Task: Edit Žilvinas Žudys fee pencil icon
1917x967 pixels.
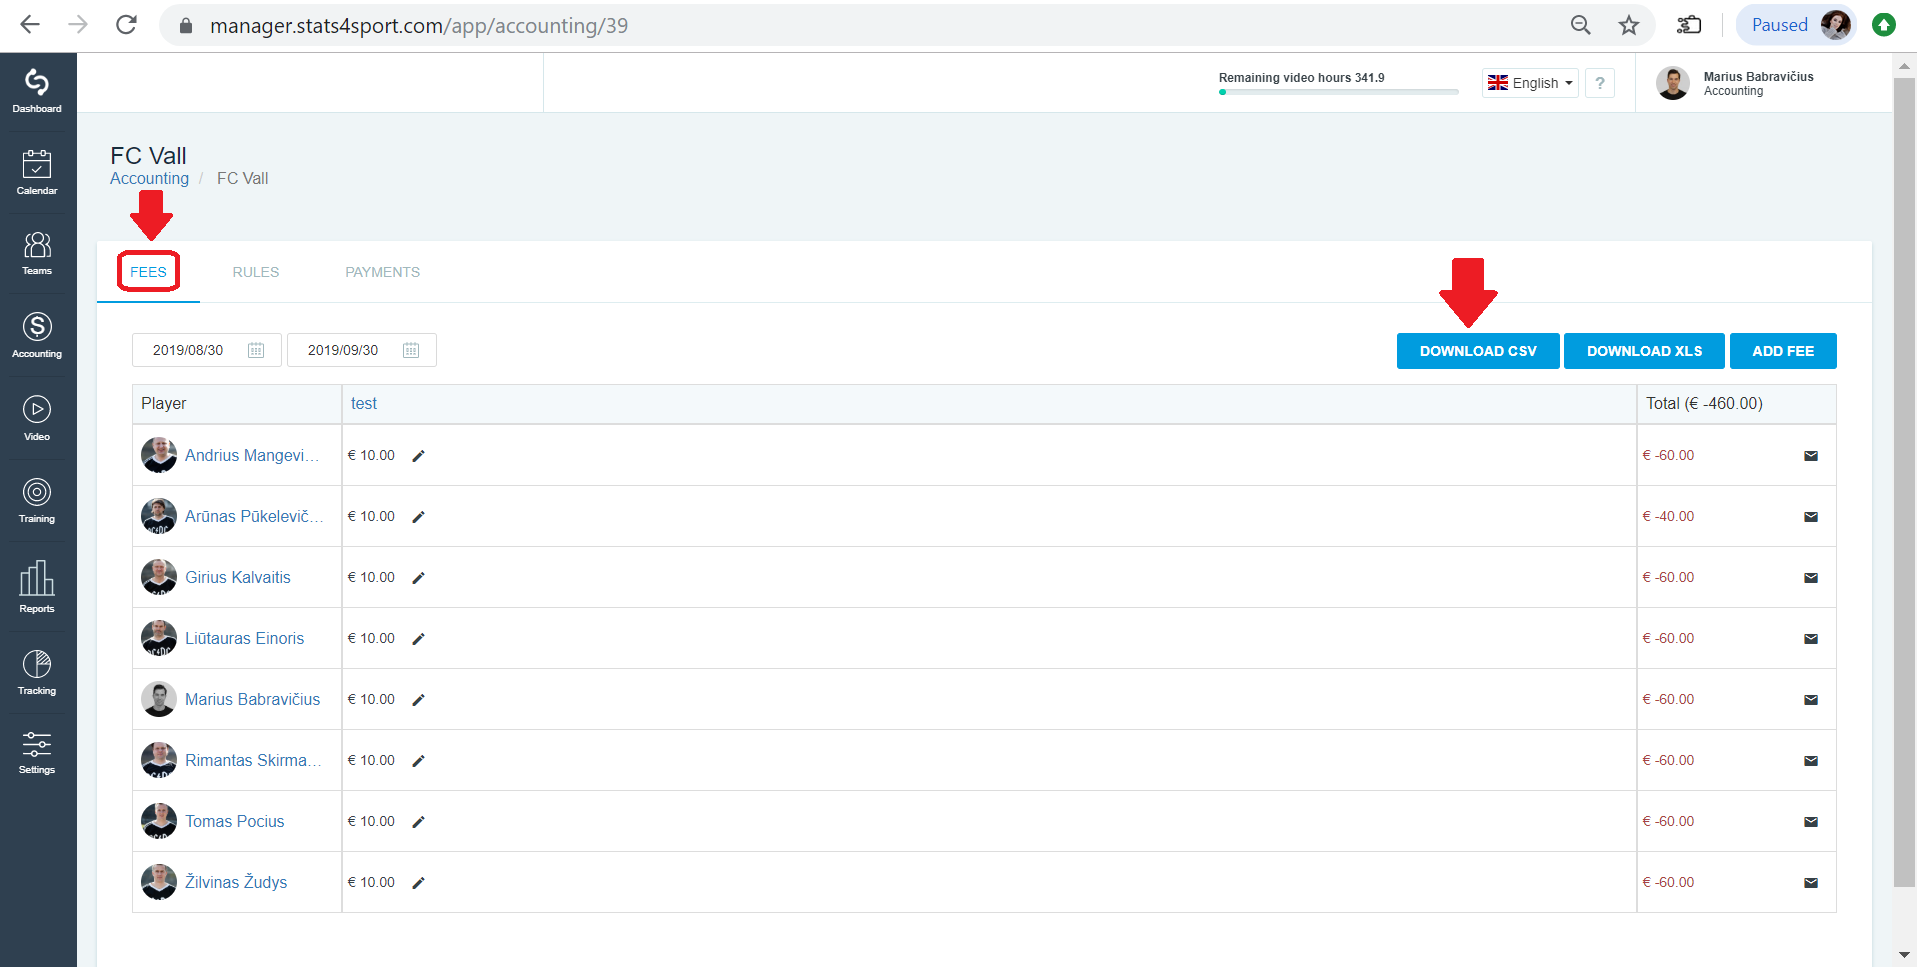Action: [419, 883]
